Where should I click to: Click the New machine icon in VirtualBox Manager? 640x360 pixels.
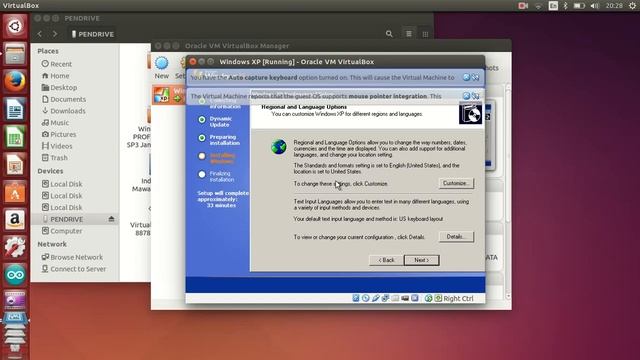162,63
